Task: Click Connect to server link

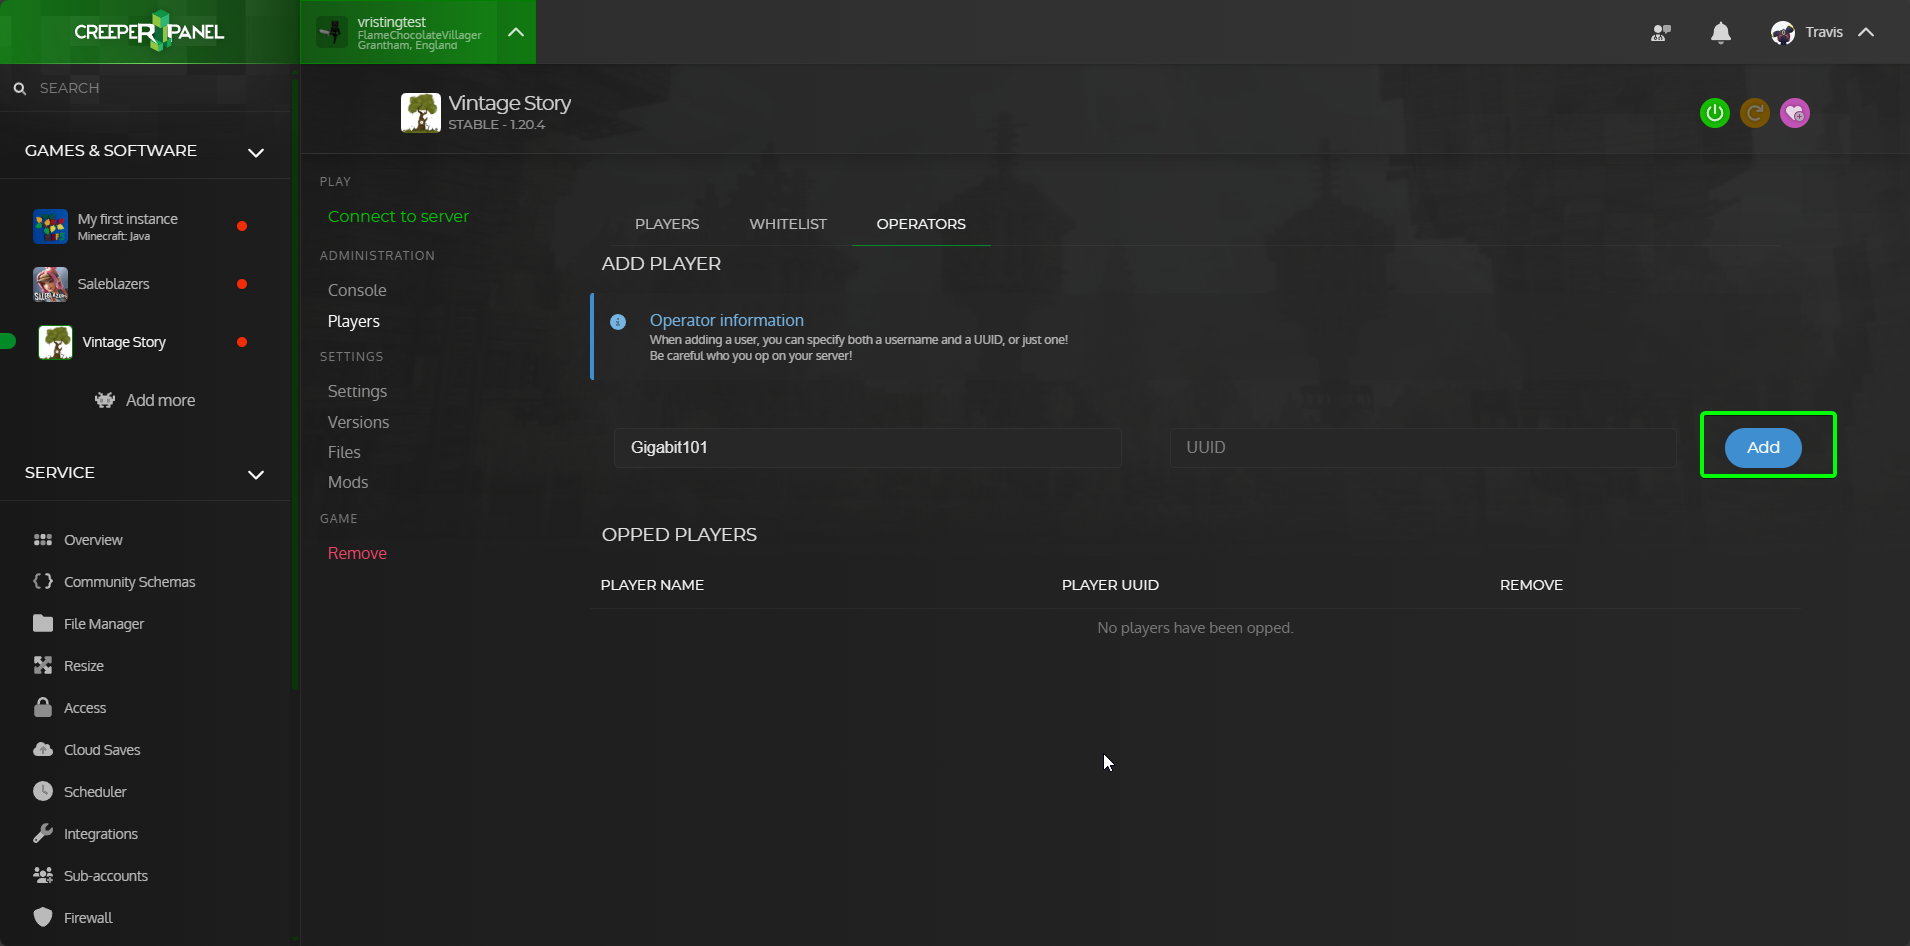Action: click(398, 216)
